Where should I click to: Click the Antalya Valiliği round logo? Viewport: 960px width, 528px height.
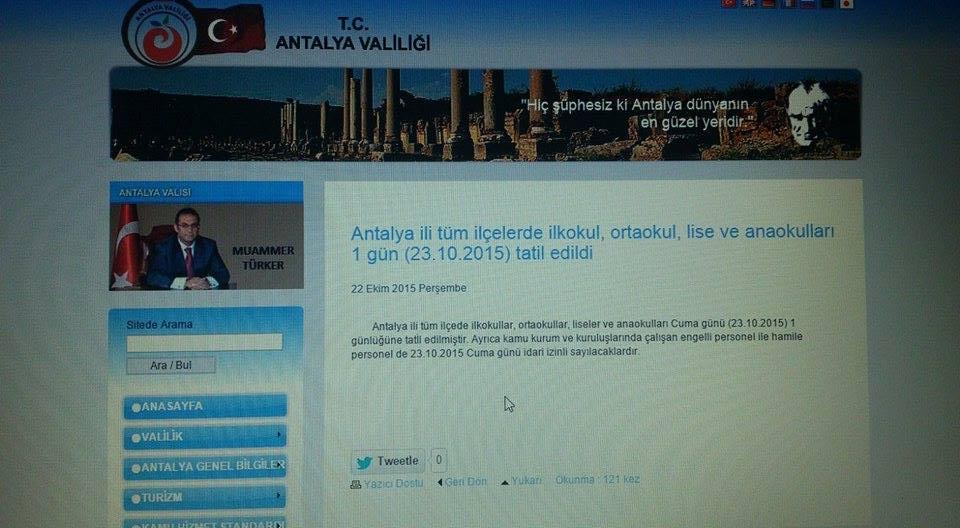pos(160,32)
